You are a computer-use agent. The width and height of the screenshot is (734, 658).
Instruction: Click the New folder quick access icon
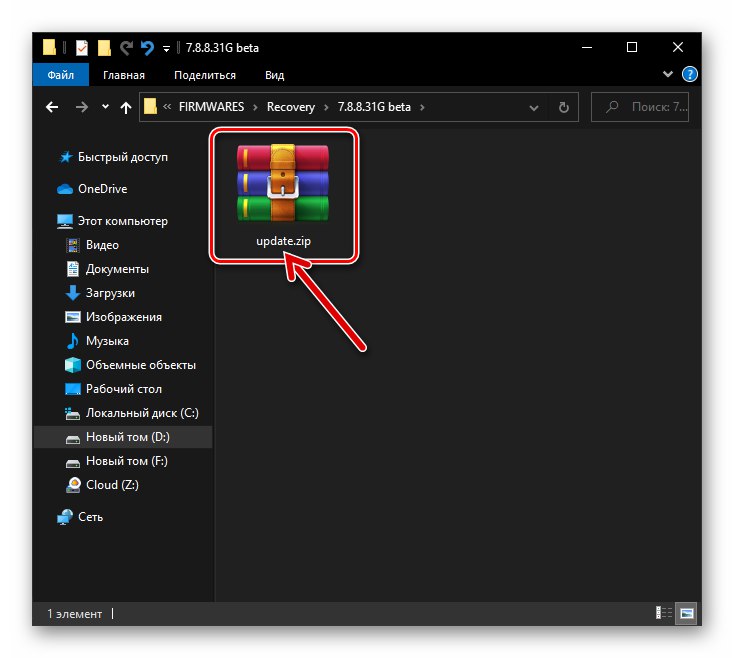tap(104, 48)
